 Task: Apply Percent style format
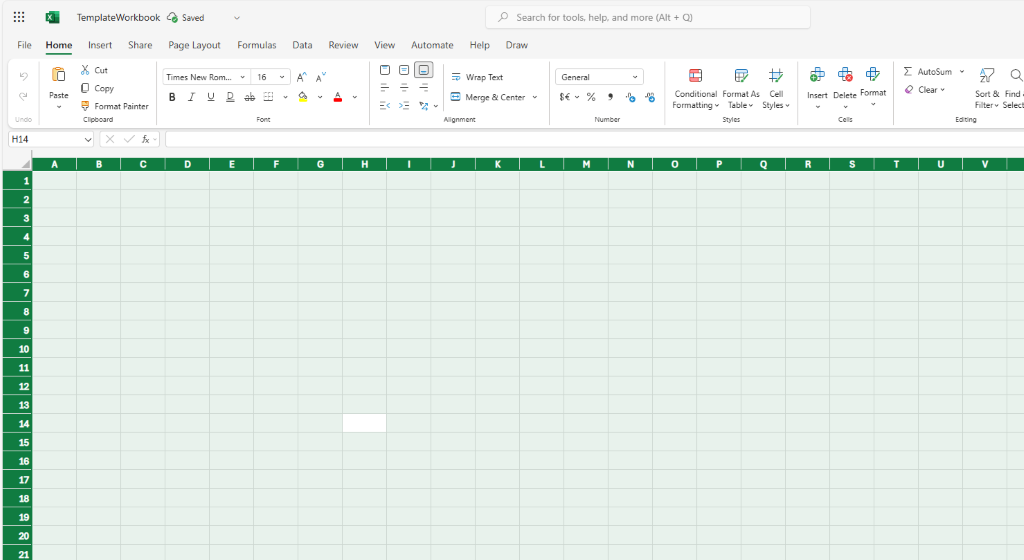click(591, 97)
